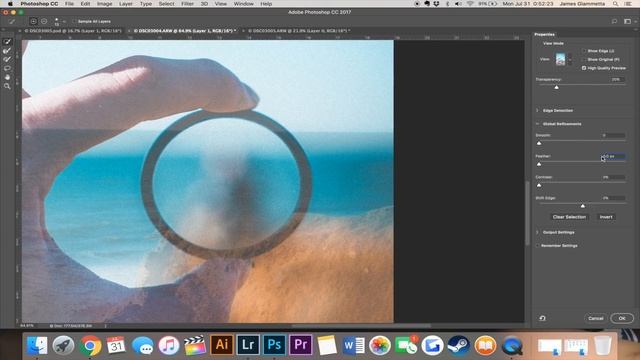Open Illustrator from the dock
640x360 pixels.
222,345
